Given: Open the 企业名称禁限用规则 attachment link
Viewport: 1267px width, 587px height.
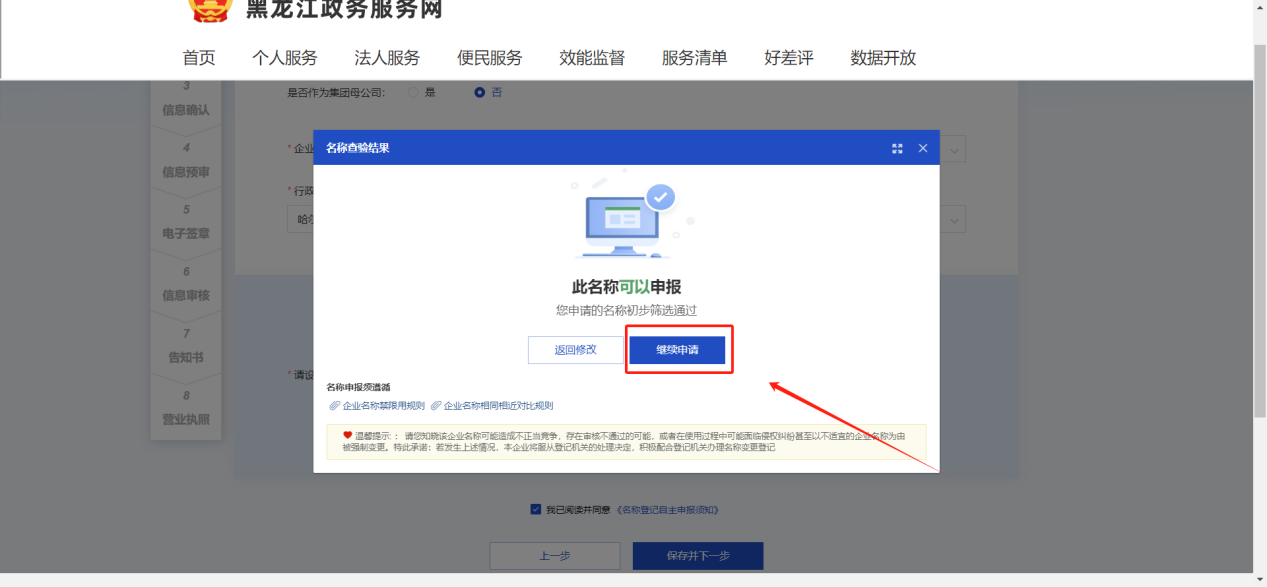Looking at the screenshot, I should [383, 406].
